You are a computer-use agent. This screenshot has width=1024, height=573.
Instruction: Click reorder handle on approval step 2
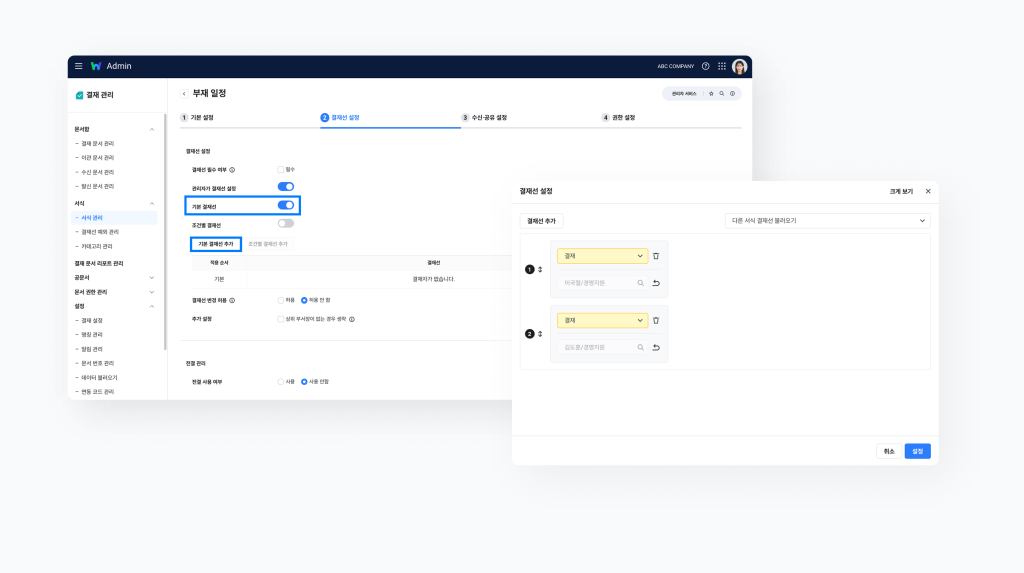pos(541,333)
